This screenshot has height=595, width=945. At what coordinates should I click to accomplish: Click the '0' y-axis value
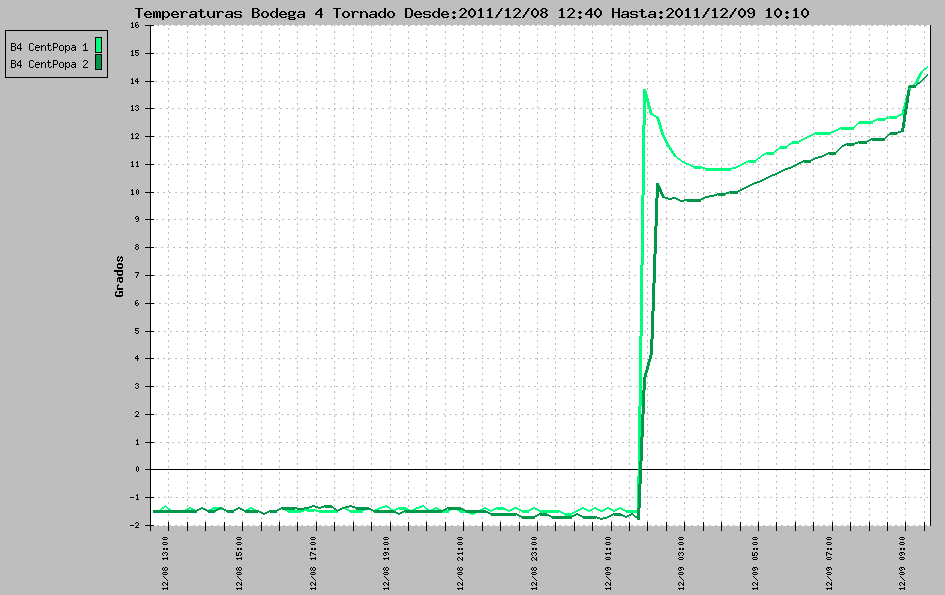tap(137, 470)
